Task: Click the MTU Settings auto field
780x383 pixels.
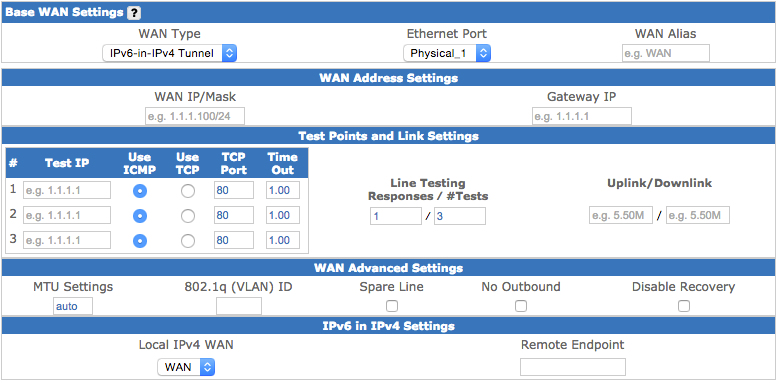Action: tap(73, 306)
